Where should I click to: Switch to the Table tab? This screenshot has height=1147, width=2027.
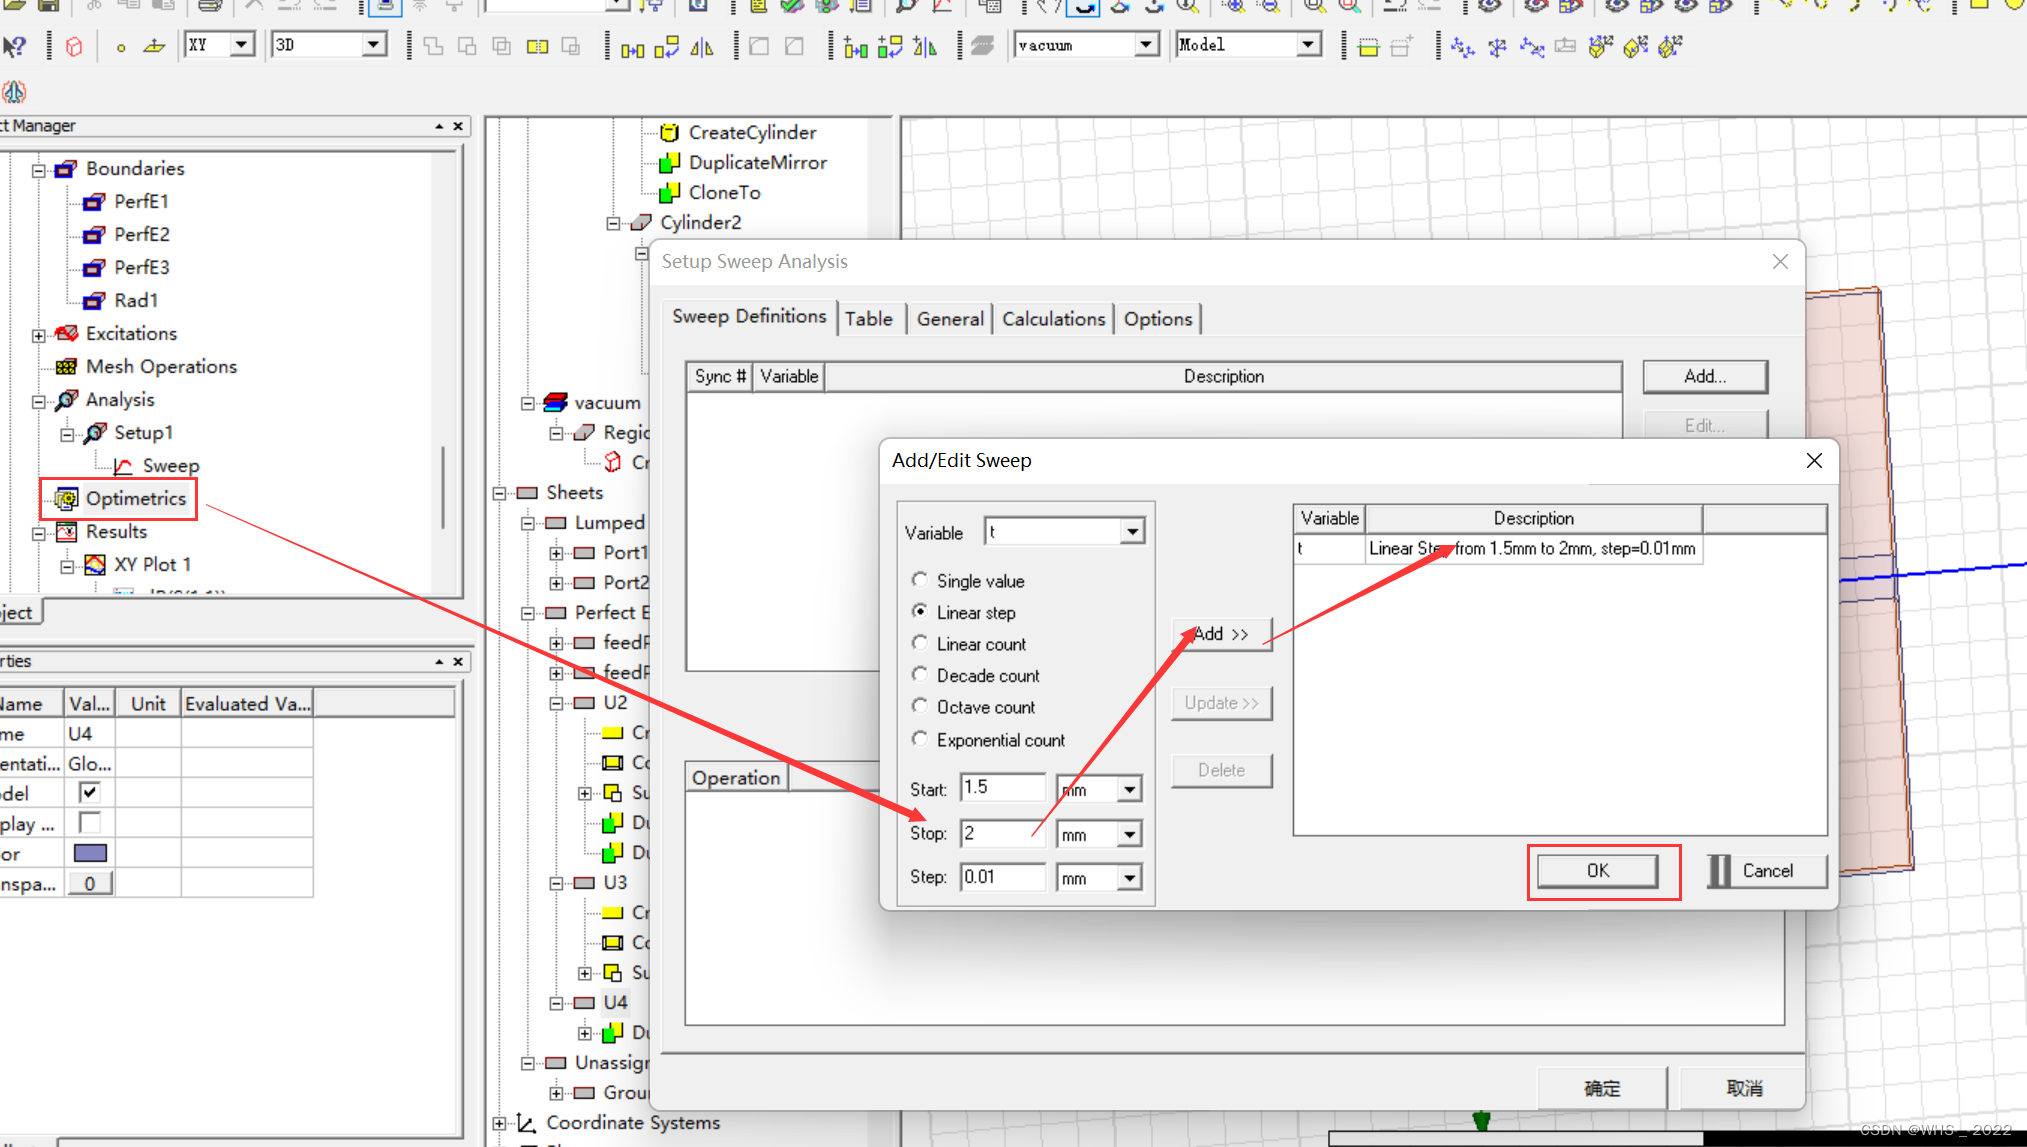click(868, 318)
